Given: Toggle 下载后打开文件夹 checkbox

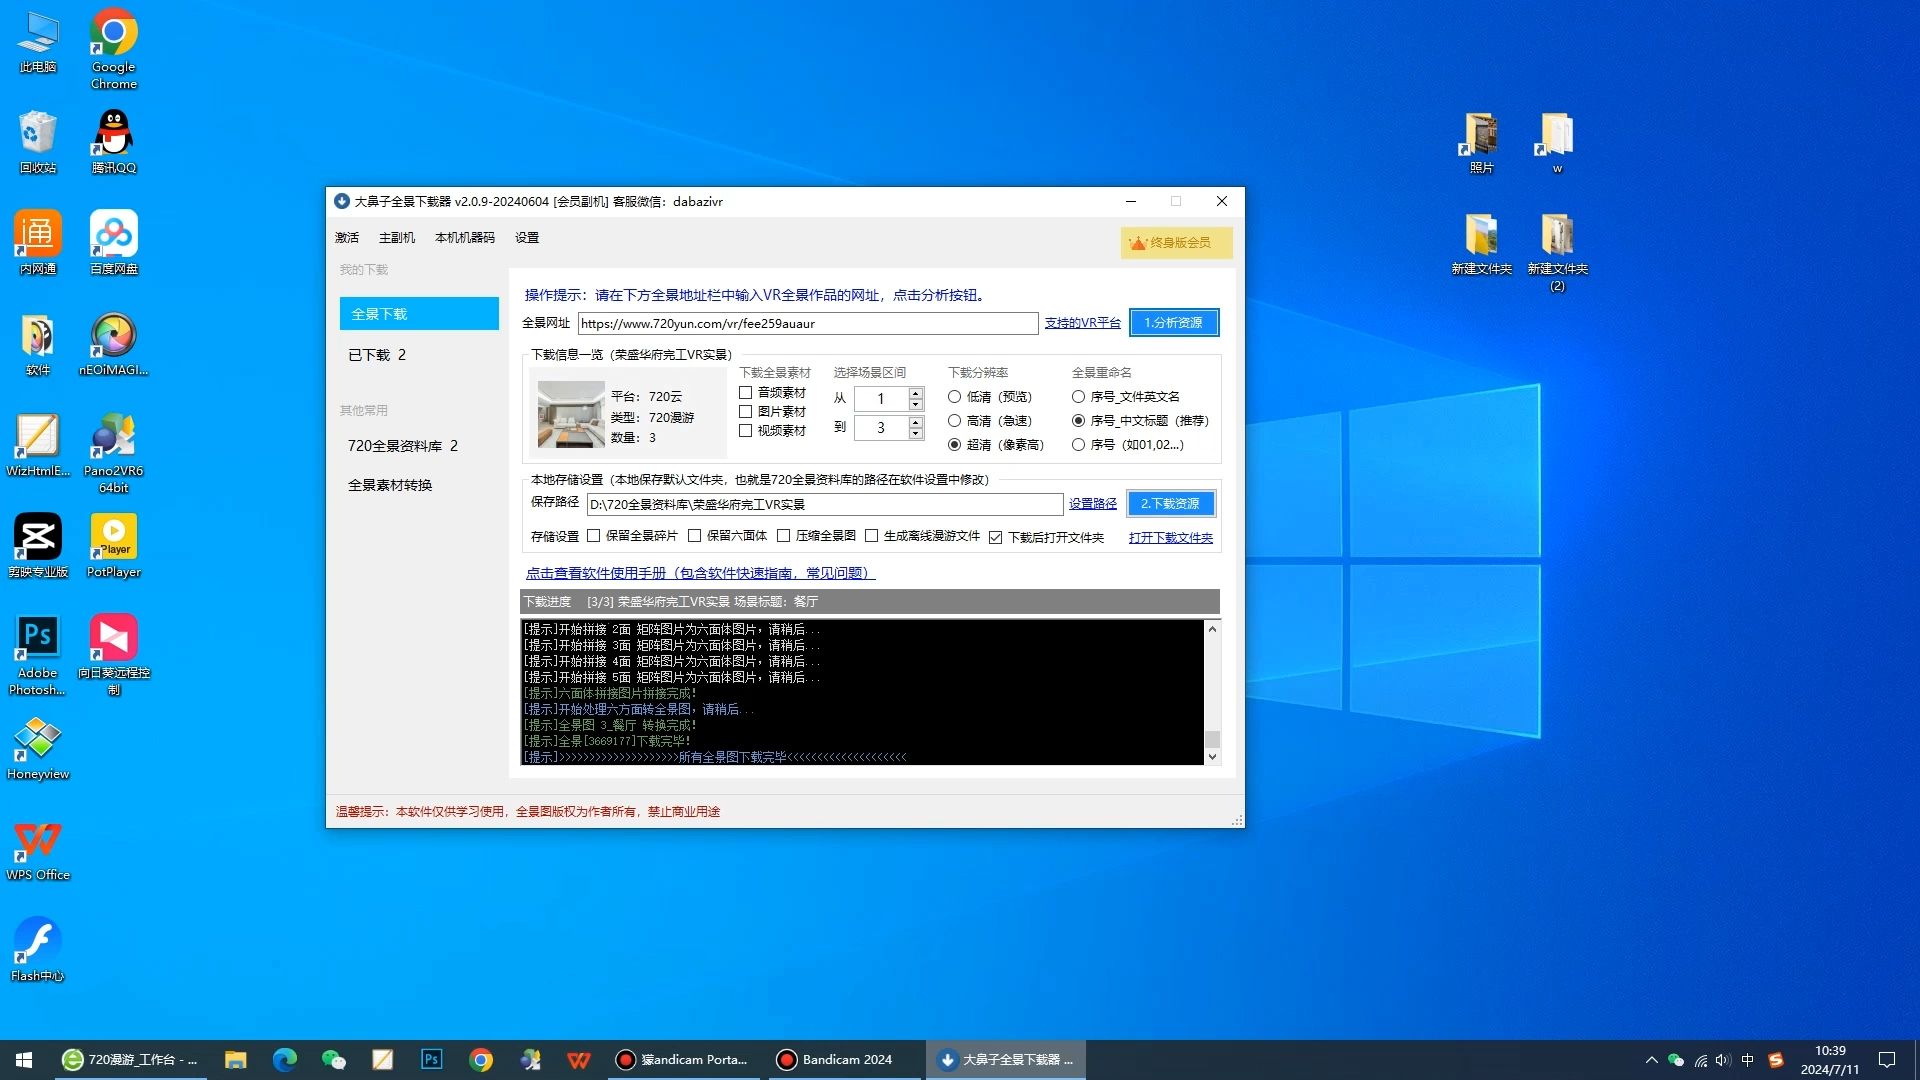Looking at the screenshot, I should click(995, 538).
